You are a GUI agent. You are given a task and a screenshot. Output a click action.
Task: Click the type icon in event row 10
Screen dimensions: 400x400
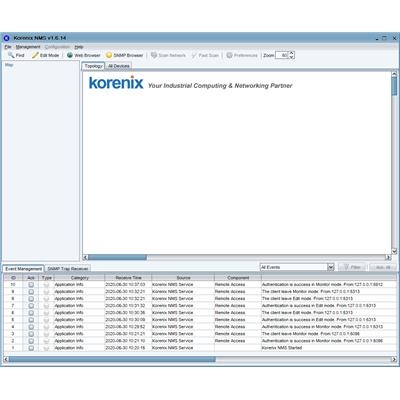tap(46, 285)
